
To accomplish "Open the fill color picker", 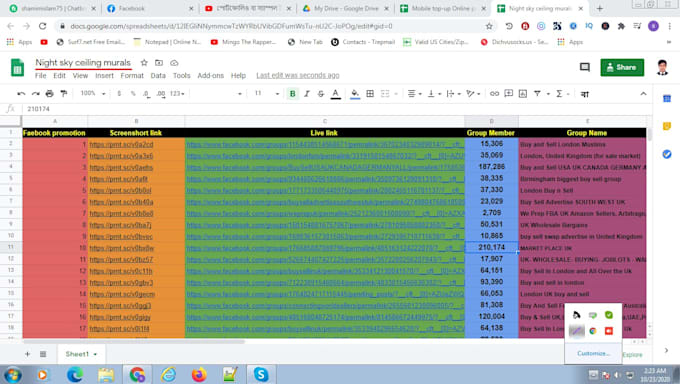I will (355, 94).
